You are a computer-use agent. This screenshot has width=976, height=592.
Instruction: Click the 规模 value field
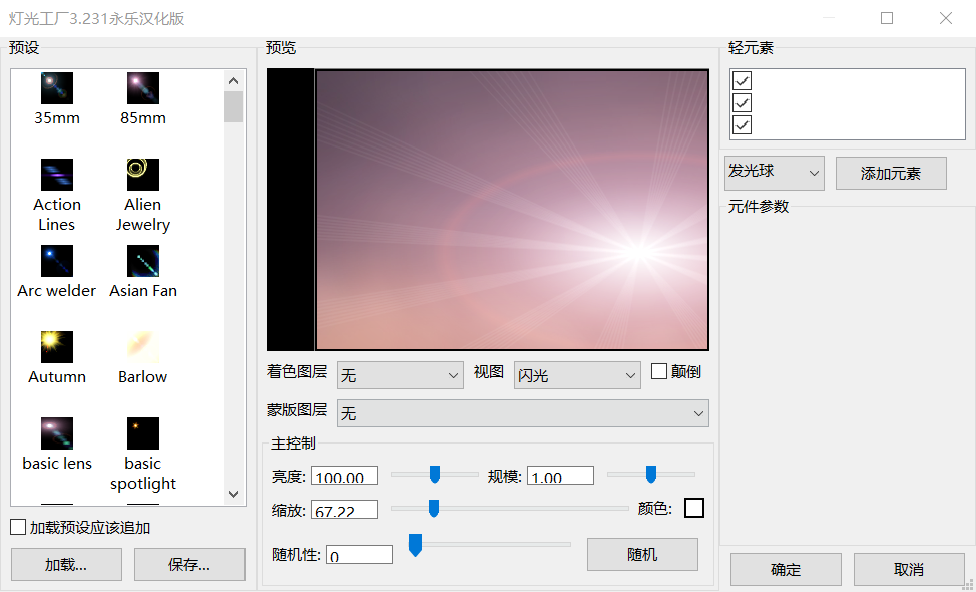coord(560,476)
